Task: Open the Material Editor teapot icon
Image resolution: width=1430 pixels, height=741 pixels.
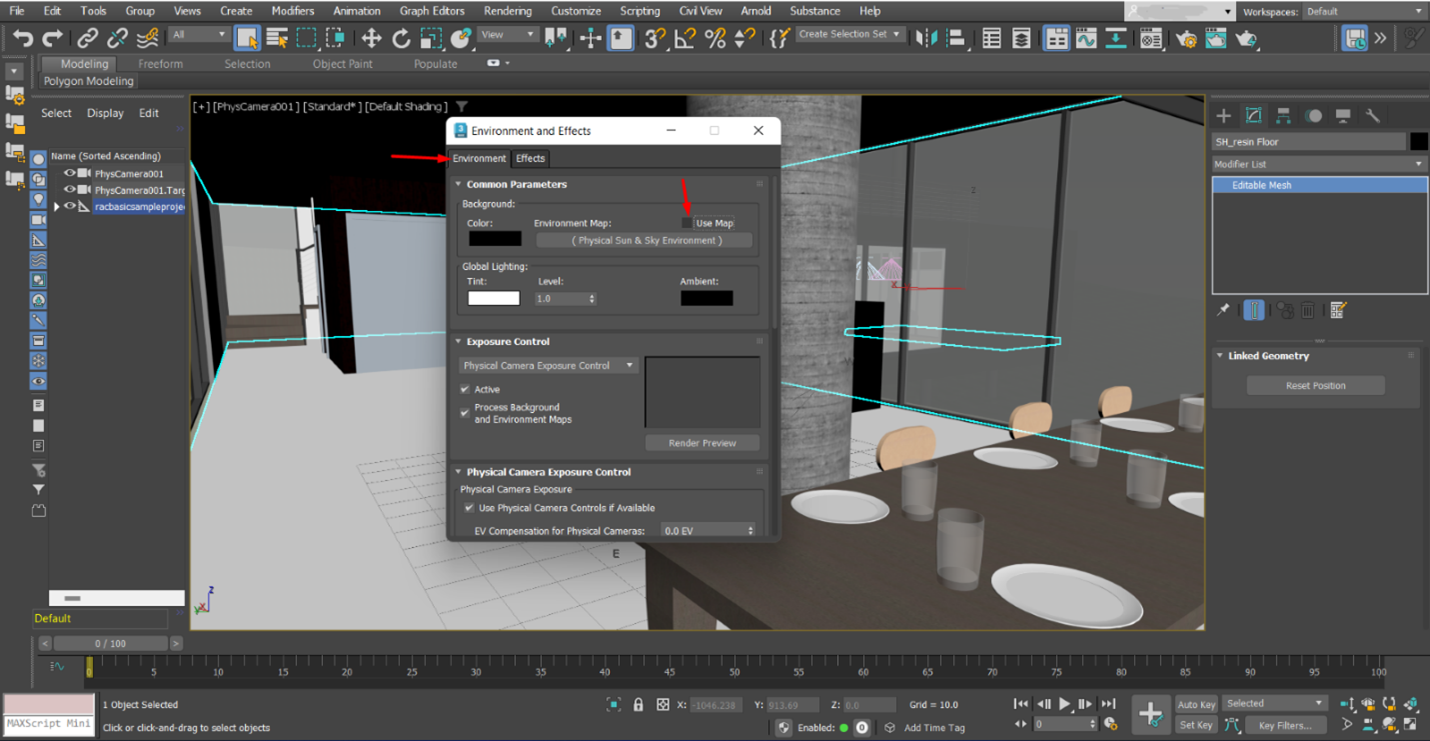Action: click(1149, 38)
